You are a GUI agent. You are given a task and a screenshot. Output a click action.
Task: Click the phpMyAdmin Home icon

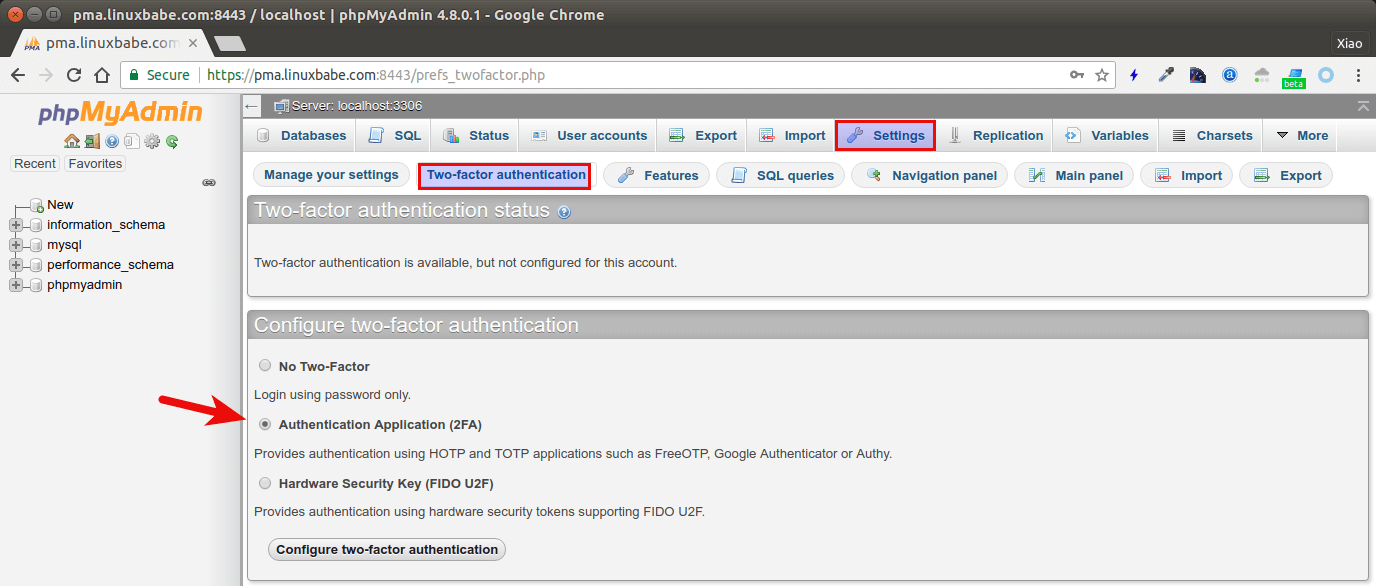(71, 142)
